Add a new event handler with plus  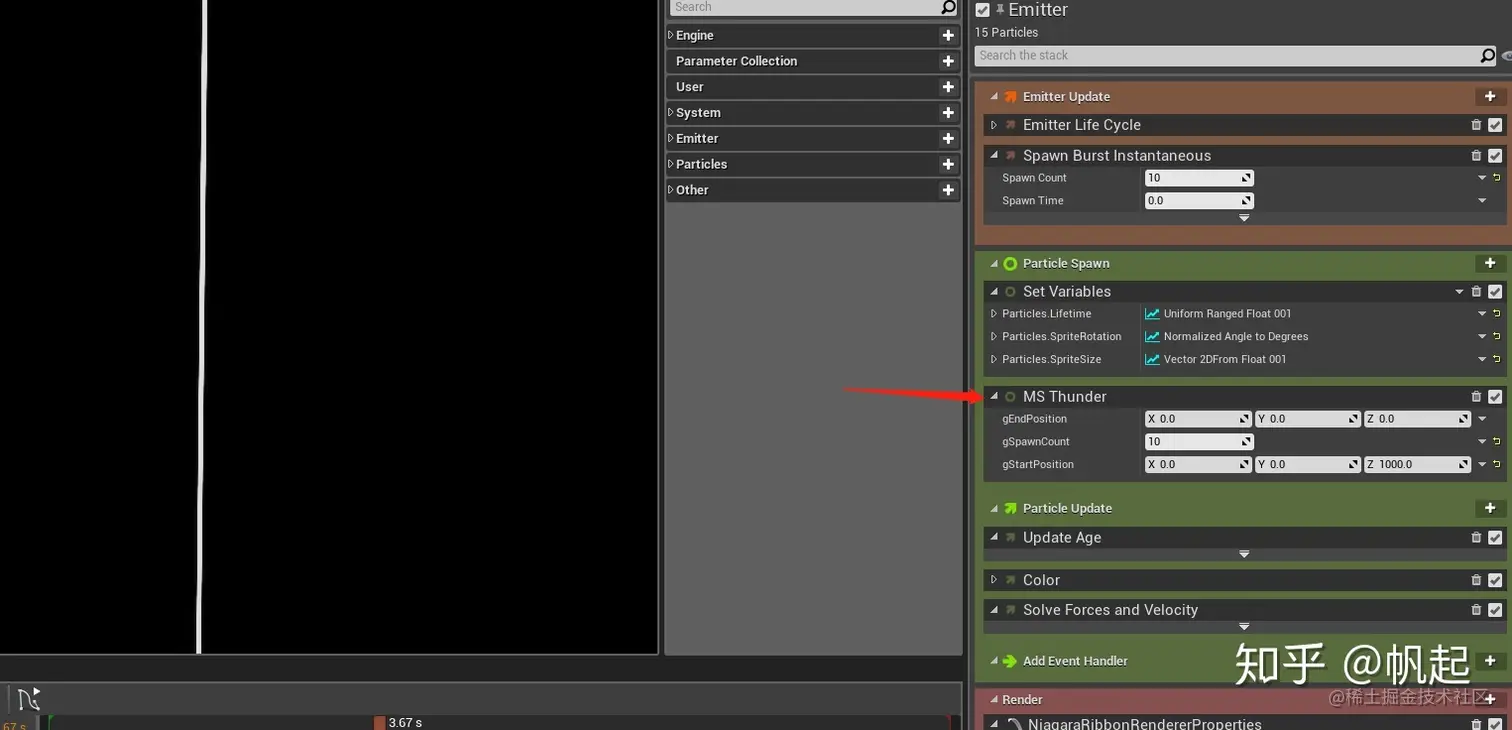pyautogui.click(x=1490, y=661)
